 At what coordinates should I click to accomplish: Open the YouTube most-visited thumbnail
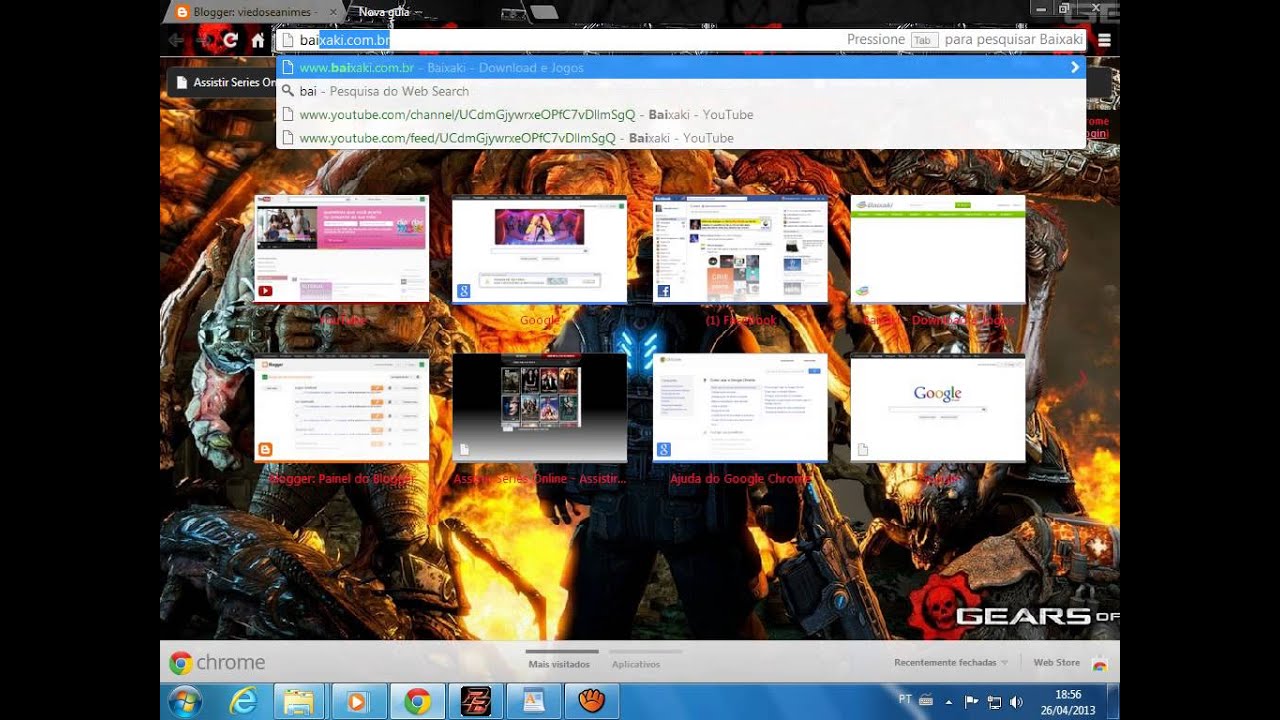tap(341, 249)
